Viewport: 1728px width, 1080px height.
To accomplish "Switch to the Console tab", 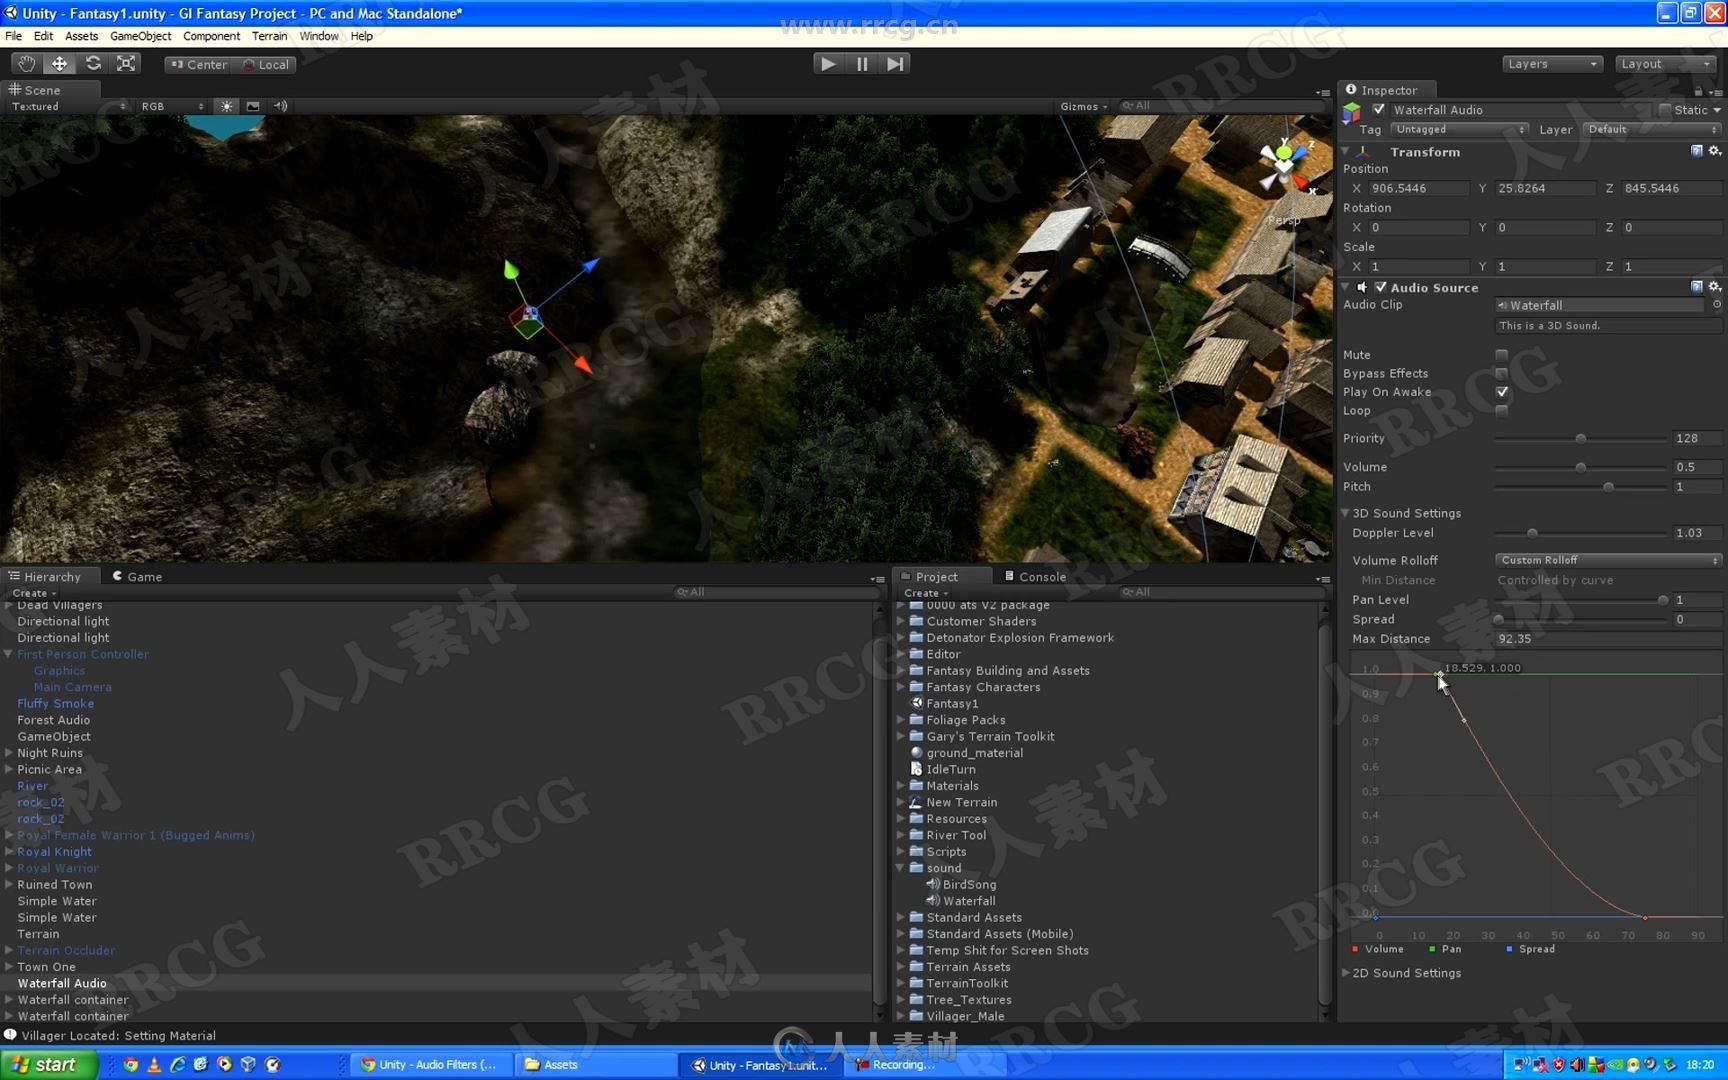I will (1035, 576).
